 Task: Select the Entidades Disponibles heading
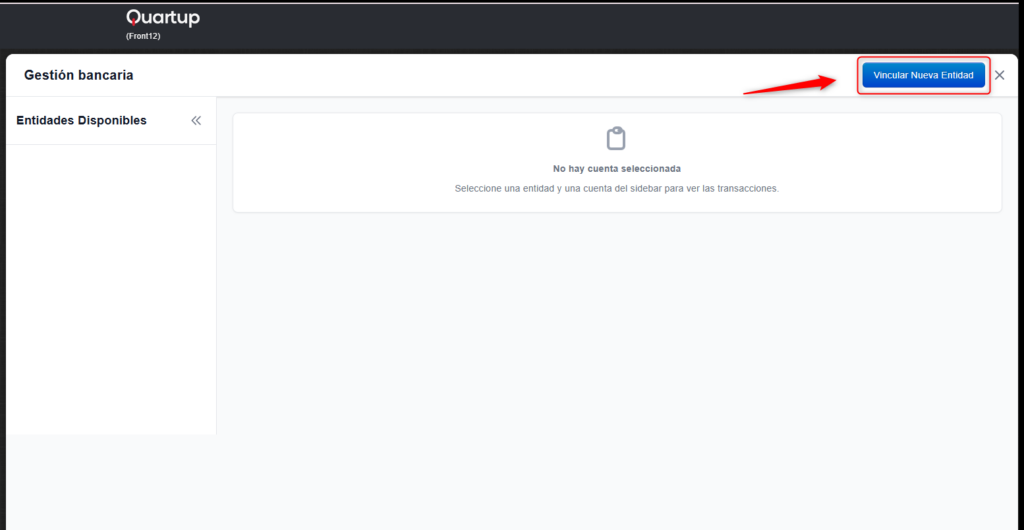pos(81,121)
